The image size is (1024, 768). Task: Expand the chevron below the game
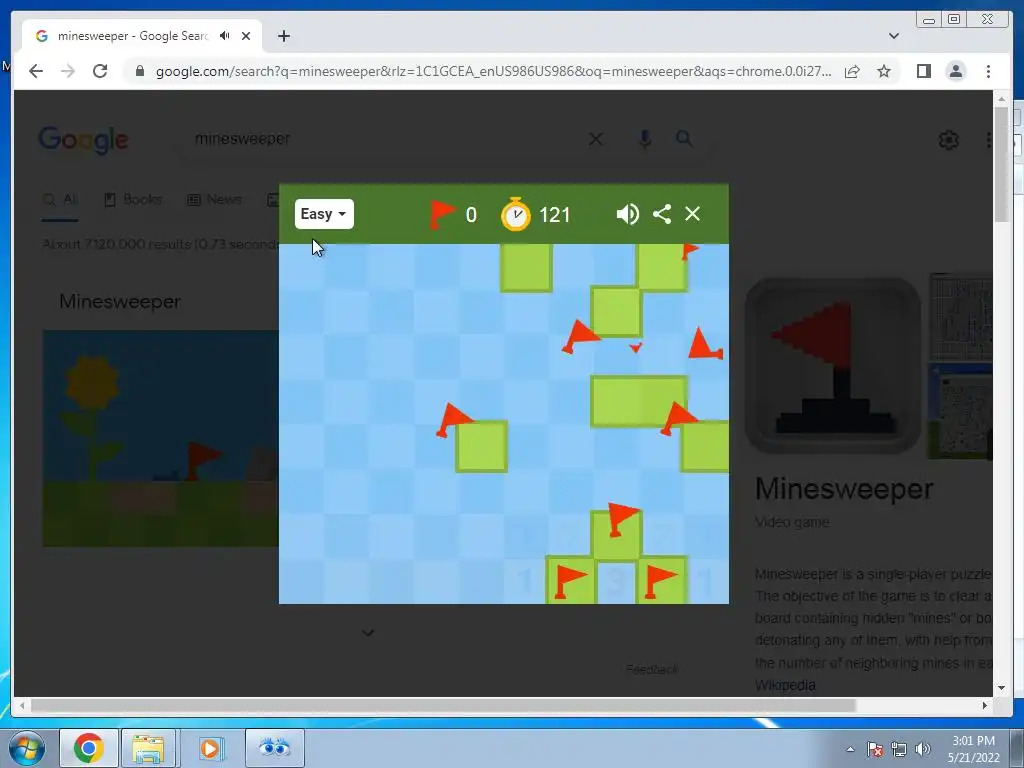368,633
